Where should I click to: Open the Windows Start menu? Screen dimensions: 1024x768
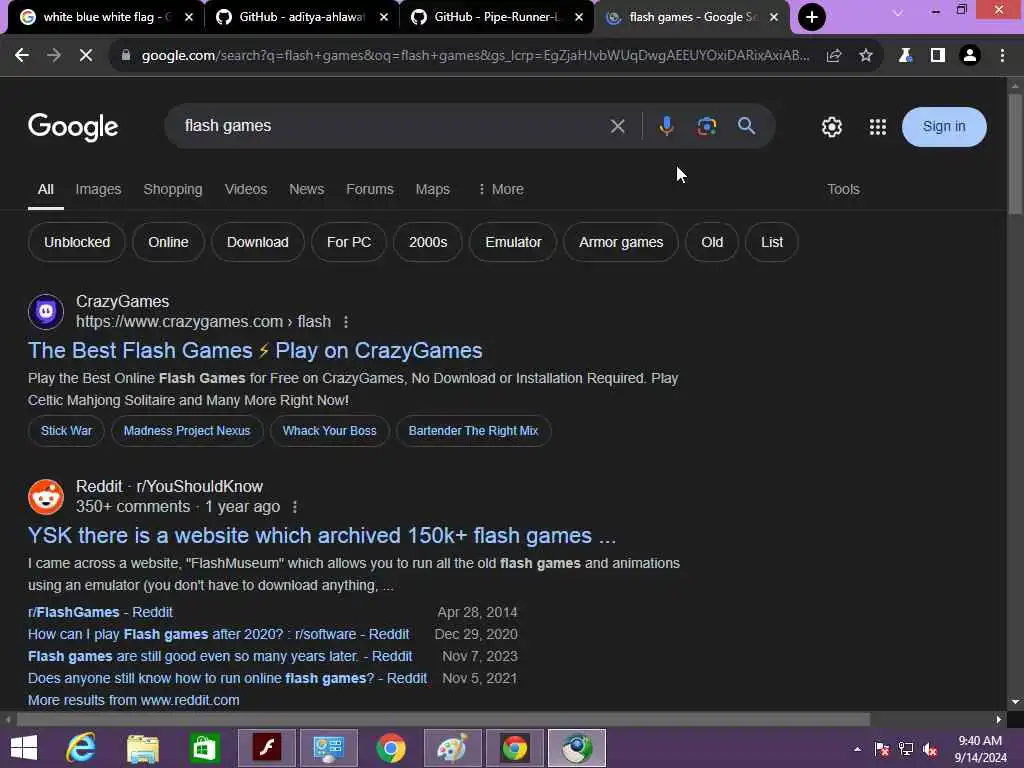24,748
